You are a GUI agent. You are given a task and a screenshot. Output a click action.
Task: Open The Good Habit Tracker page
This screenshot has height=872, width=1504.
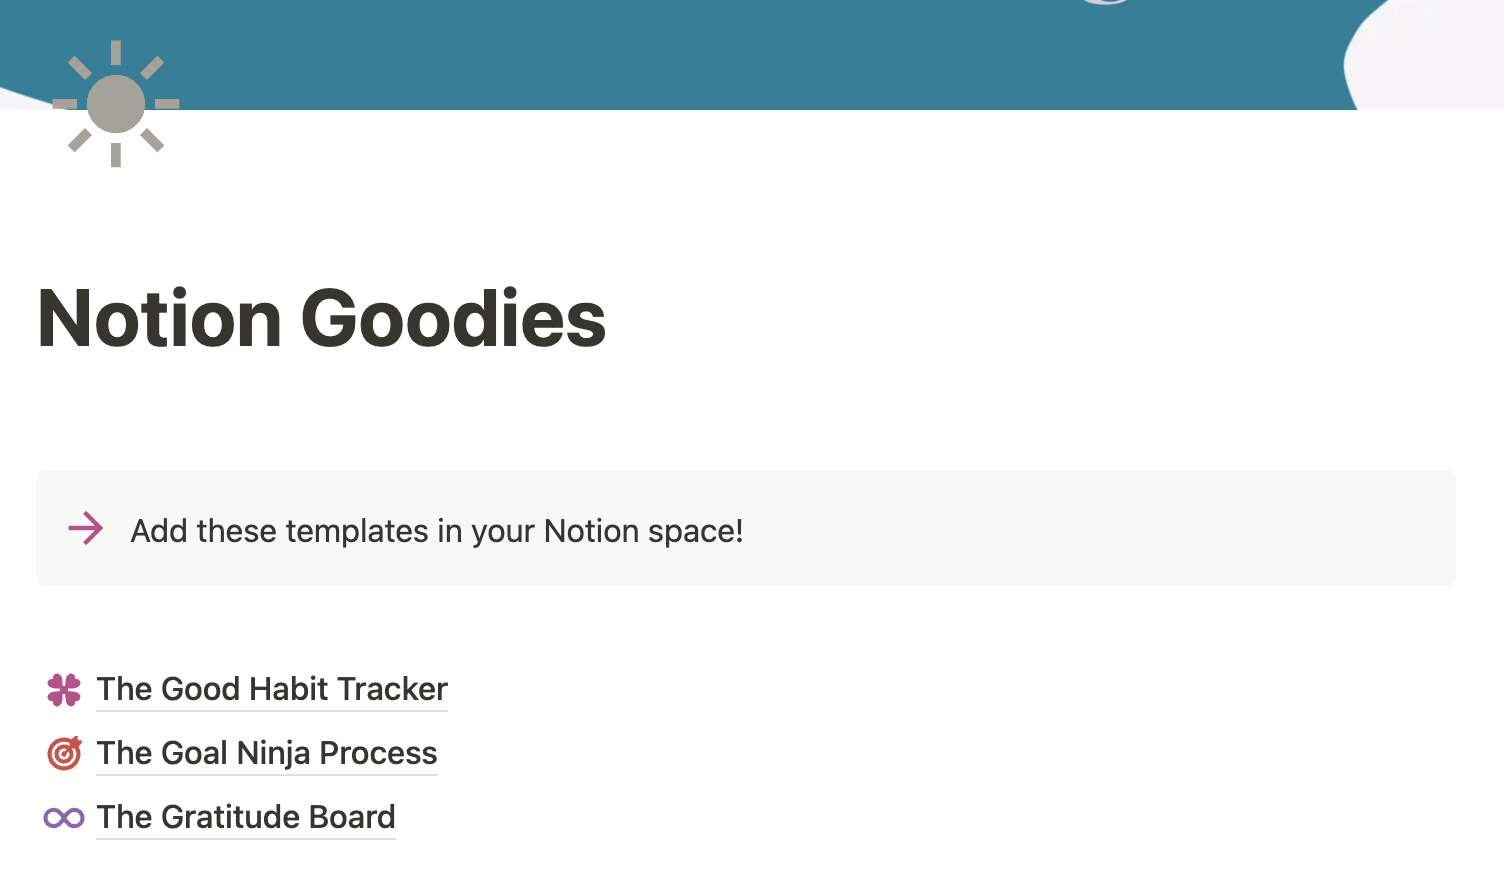pyautogui.click(x=272, y=689)
